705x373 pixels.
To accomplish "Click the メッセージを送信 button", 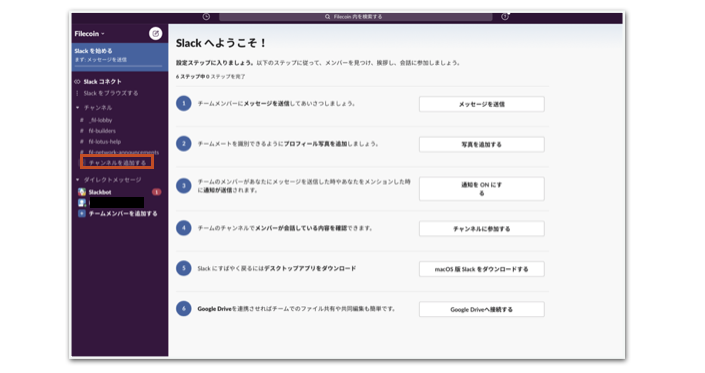I will (x=482, y=104).
